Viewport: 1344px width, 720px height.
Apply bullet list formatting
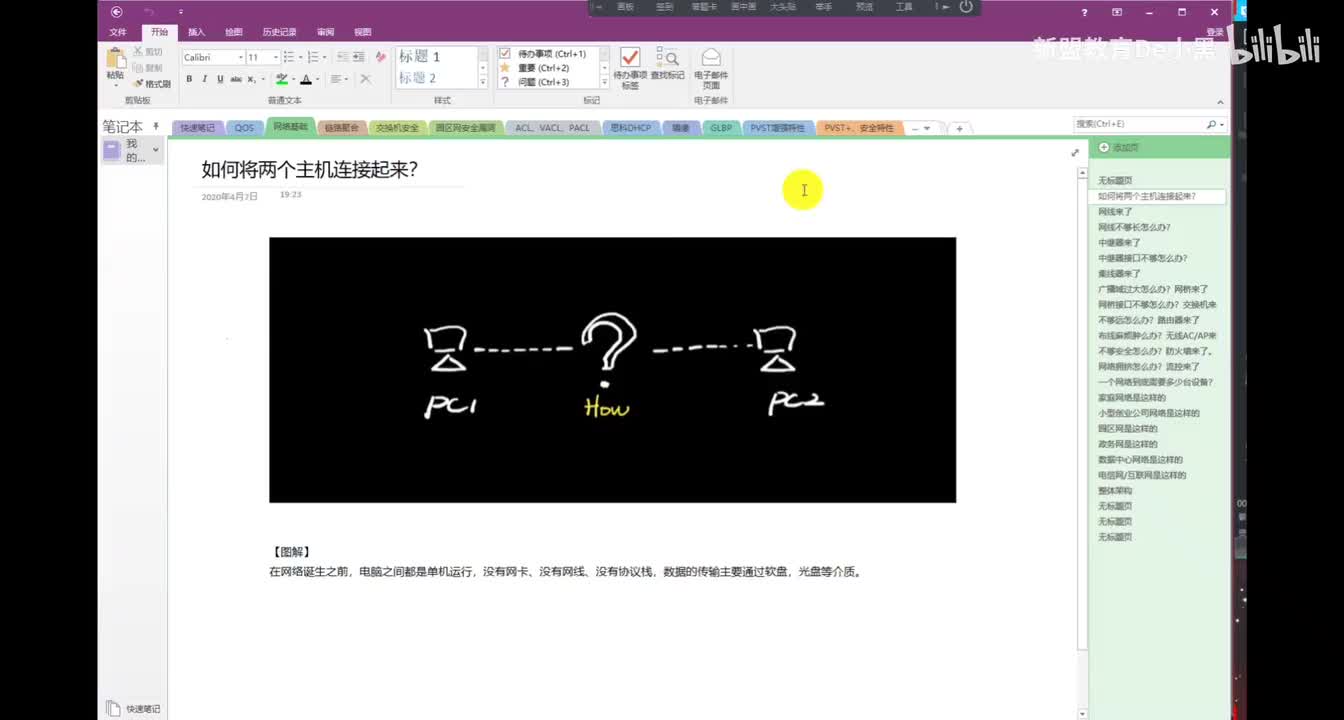pos(288,57)
